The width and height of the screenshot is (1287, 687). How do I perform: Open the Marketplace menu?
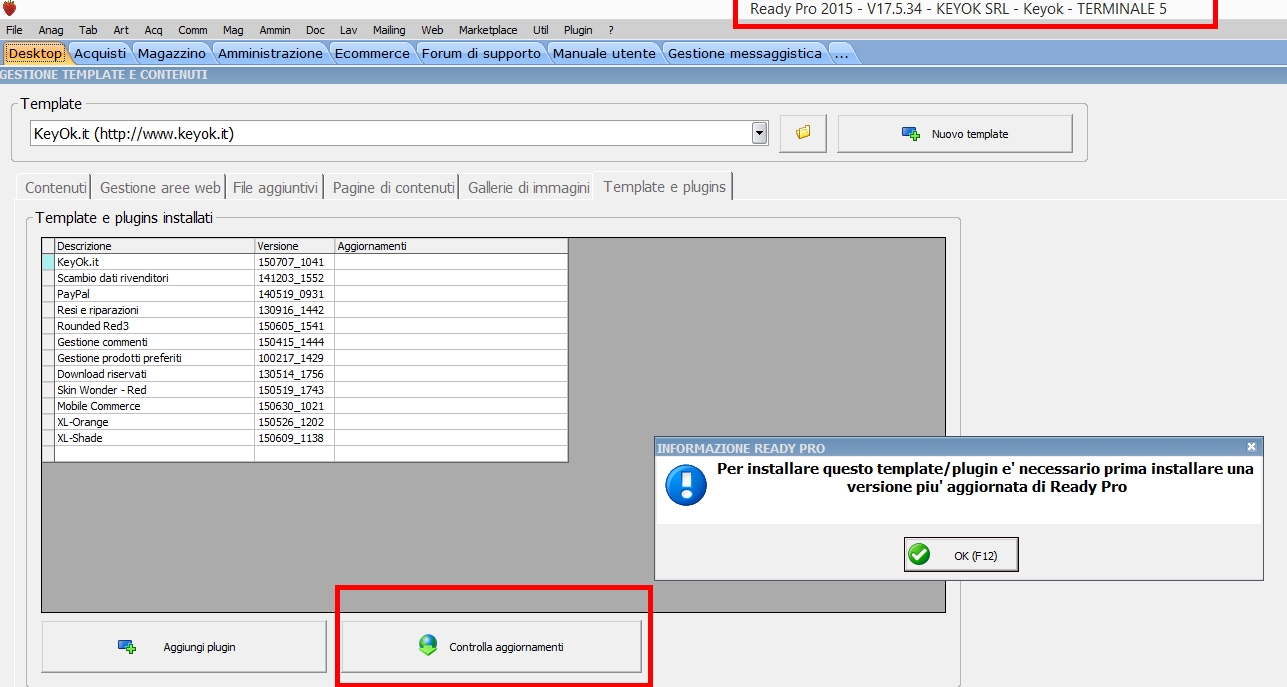point(488,30)
